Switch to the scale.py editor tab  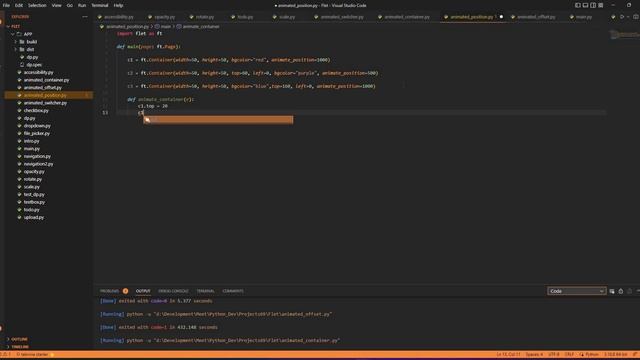click(287, 17)
